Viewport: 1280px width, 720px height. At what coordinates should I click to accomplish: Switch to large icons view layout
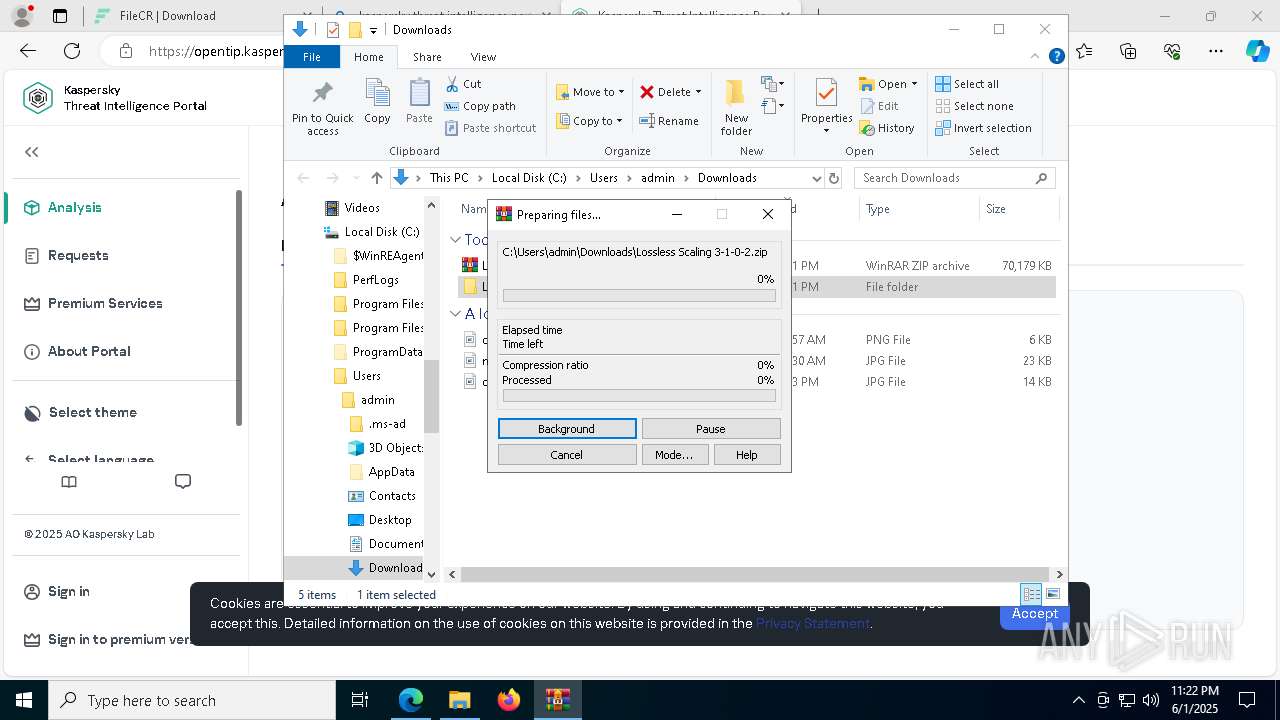click(x=1052, y=594)
